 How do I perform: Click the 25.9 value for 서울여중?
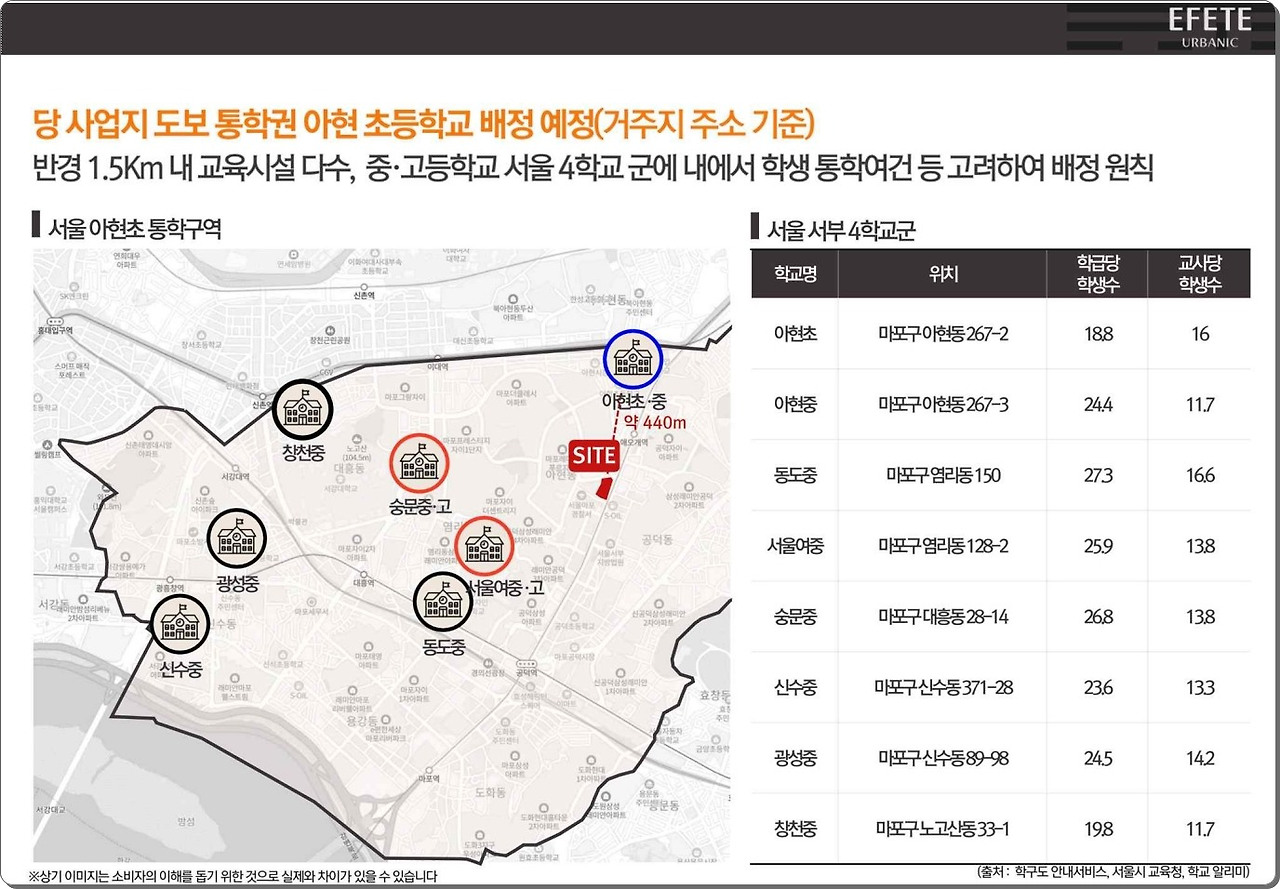pos(1098,546)
